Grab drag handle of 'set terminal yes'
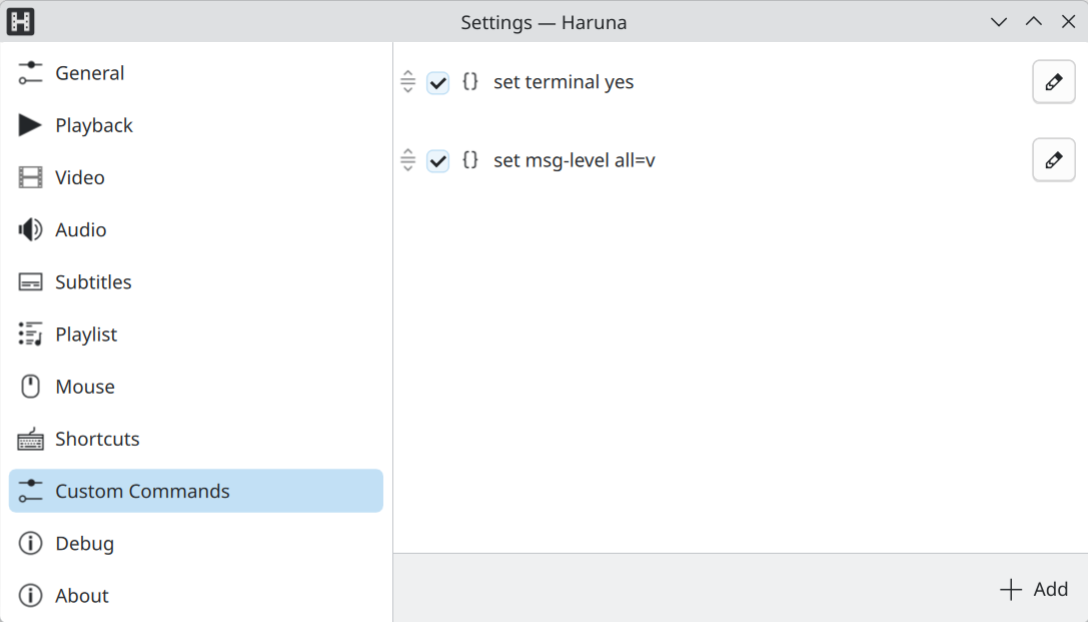The image size is (1088, 622). (407, 82)
